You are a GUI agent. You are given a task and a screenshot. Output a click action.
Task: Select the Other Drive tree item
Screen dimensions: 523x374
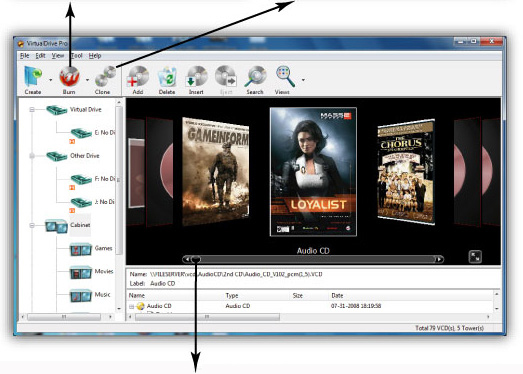85,155
